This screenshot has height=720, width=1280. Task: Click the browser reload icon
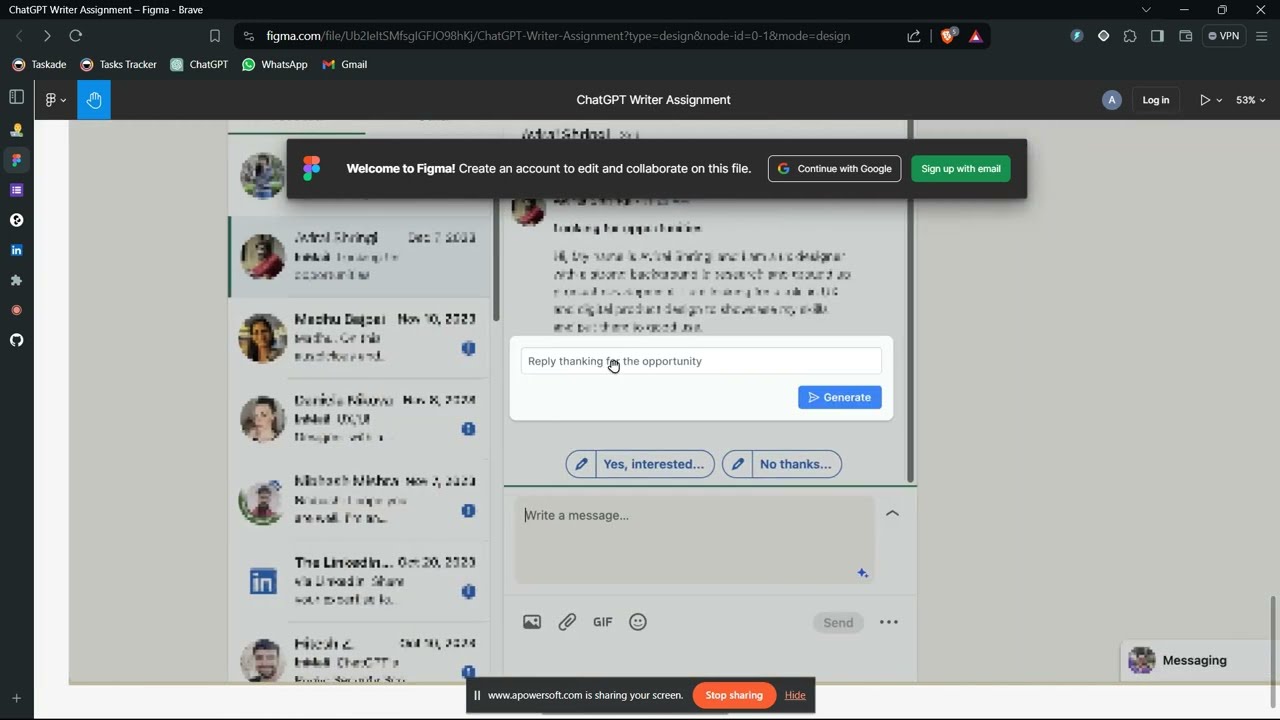[75, 36]
